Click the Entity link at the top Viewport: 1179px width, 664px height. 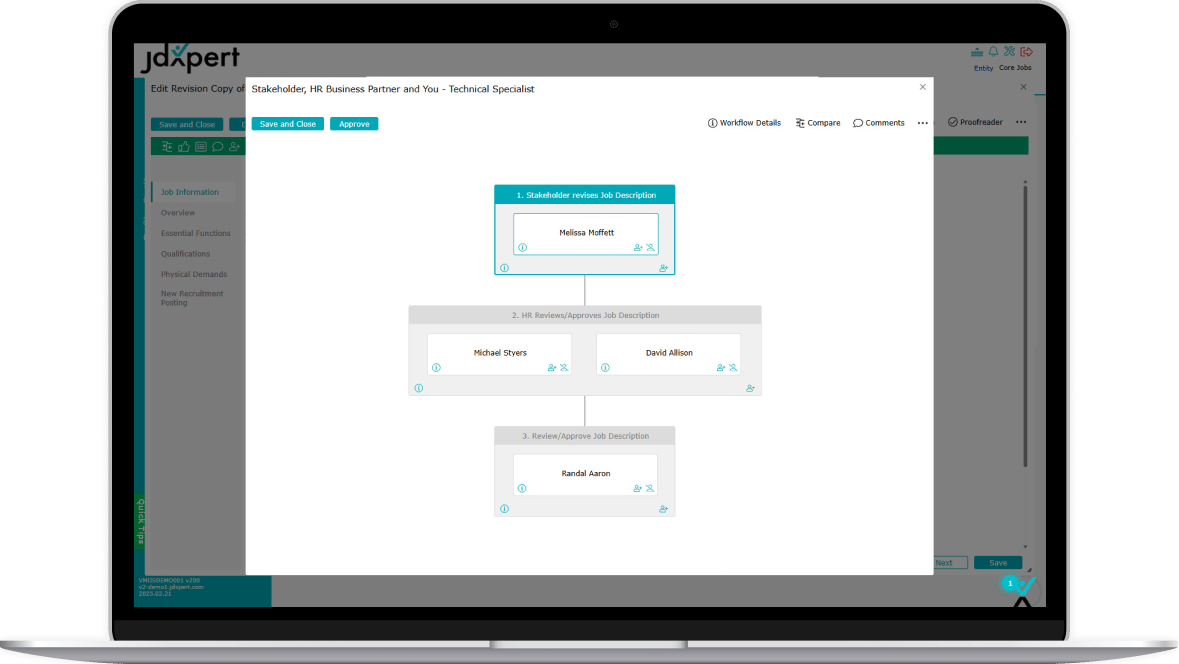click(x=983, y=67)
